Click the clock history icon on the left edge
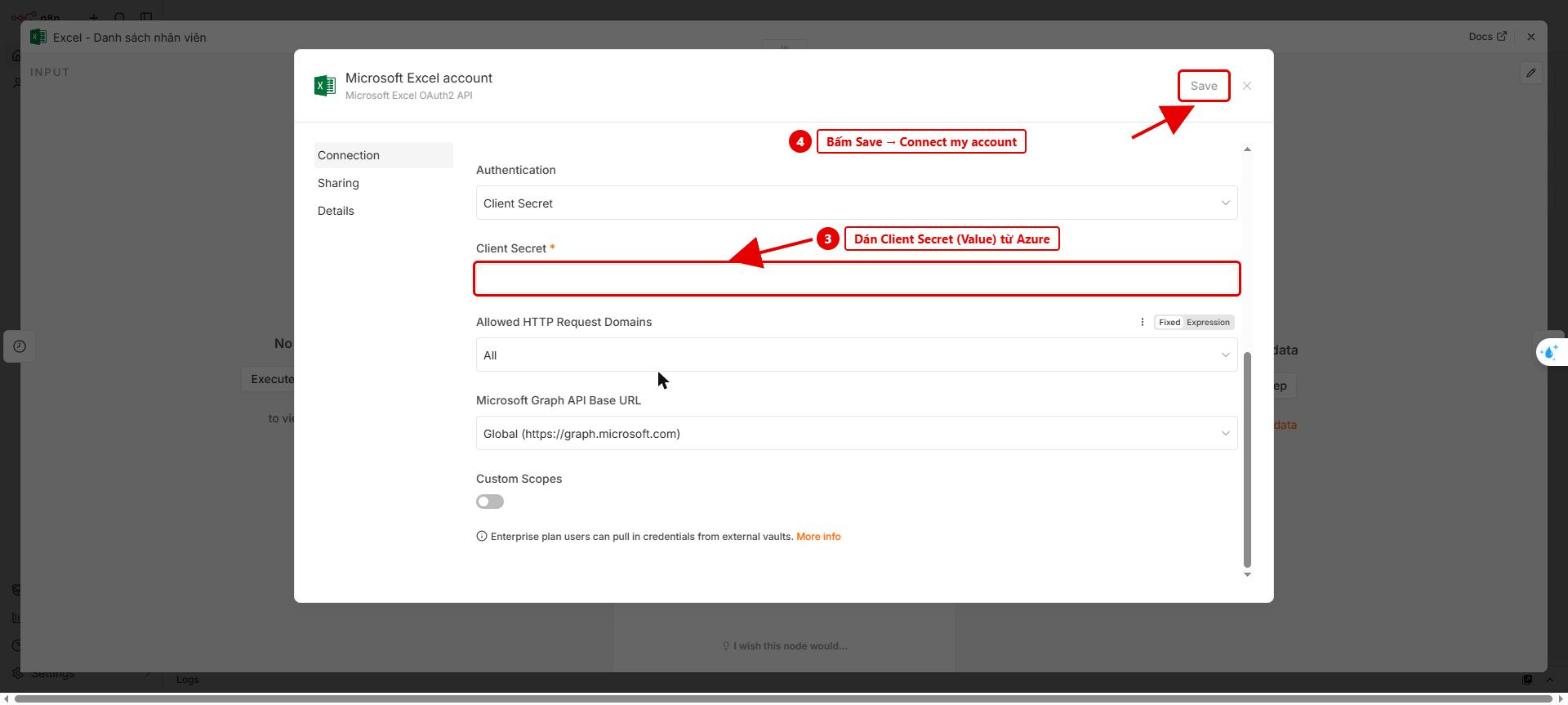The width and height of the screenshot is (1568, 705). coord(19,346)
